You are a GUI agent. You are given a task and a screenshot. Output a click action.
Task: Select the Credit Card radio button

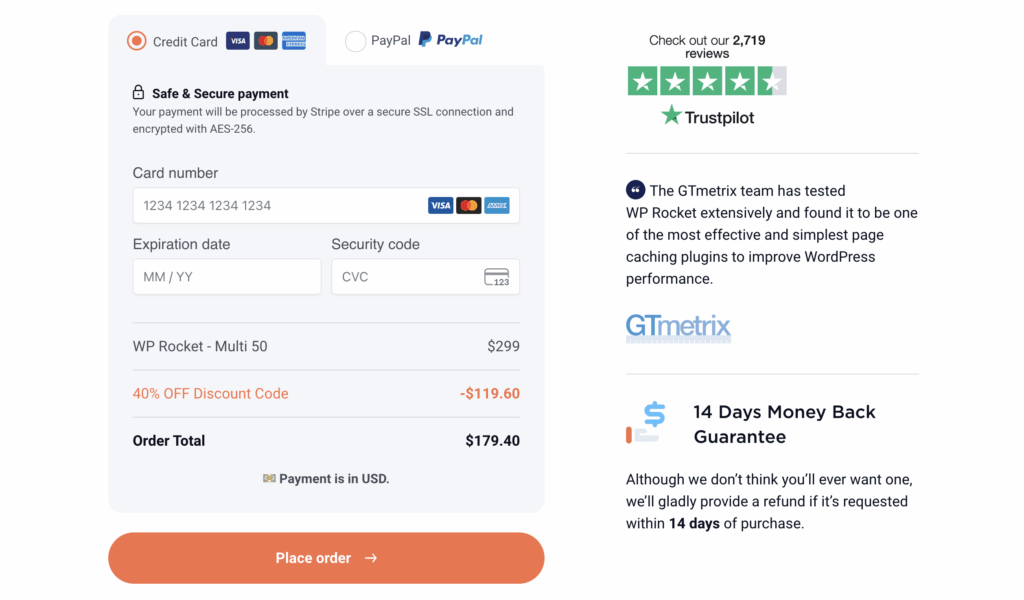coord(137,41)
